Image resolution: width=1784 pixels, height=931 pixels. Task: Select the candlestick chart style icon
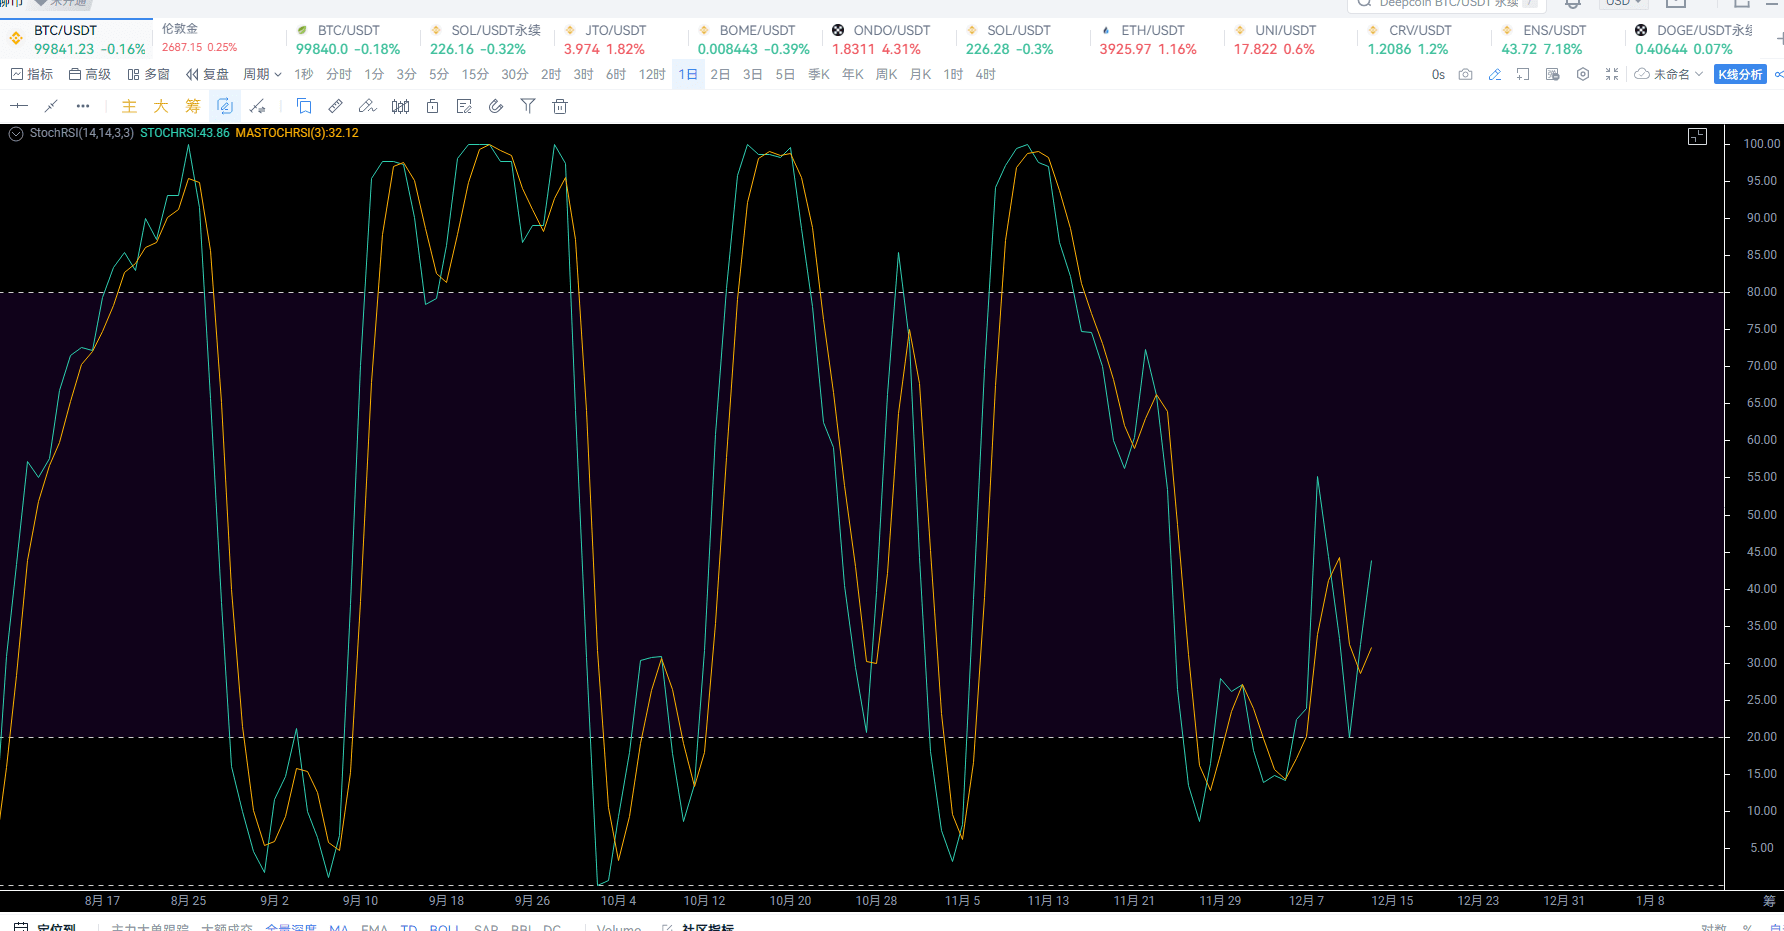(x=400, y=106)
